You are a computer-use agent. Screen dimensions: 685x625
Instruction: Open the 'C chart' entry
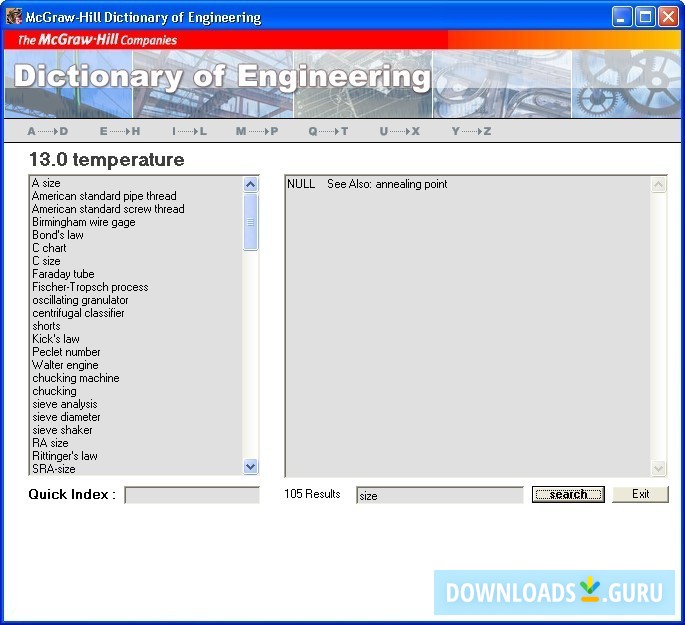(49, 248)
